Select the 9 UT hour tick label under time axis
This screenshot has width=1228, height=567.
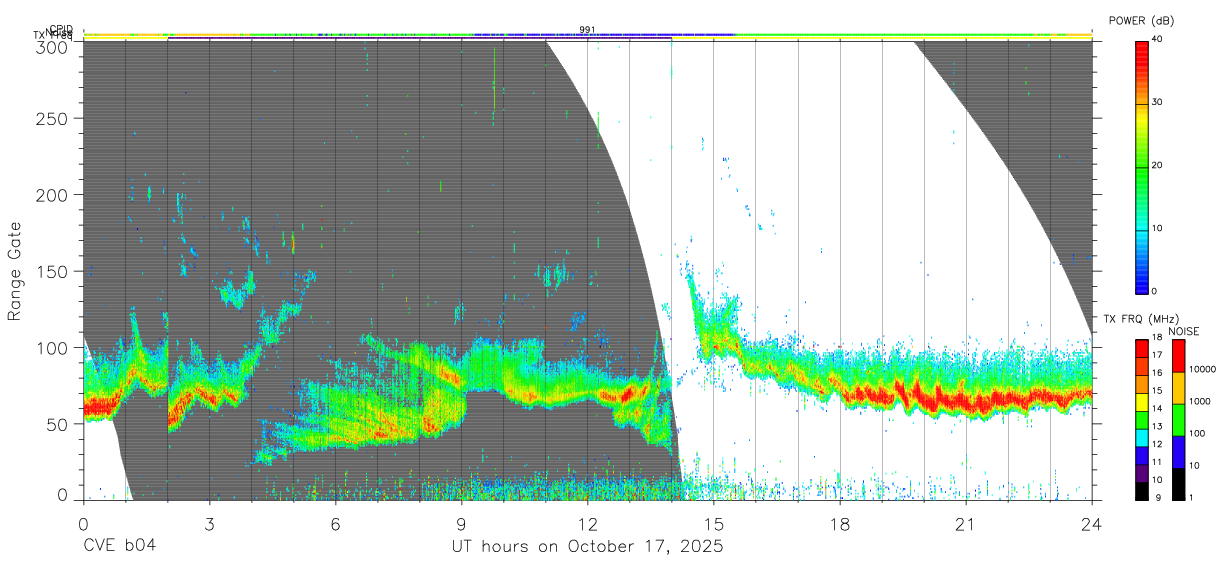(461, 524)
